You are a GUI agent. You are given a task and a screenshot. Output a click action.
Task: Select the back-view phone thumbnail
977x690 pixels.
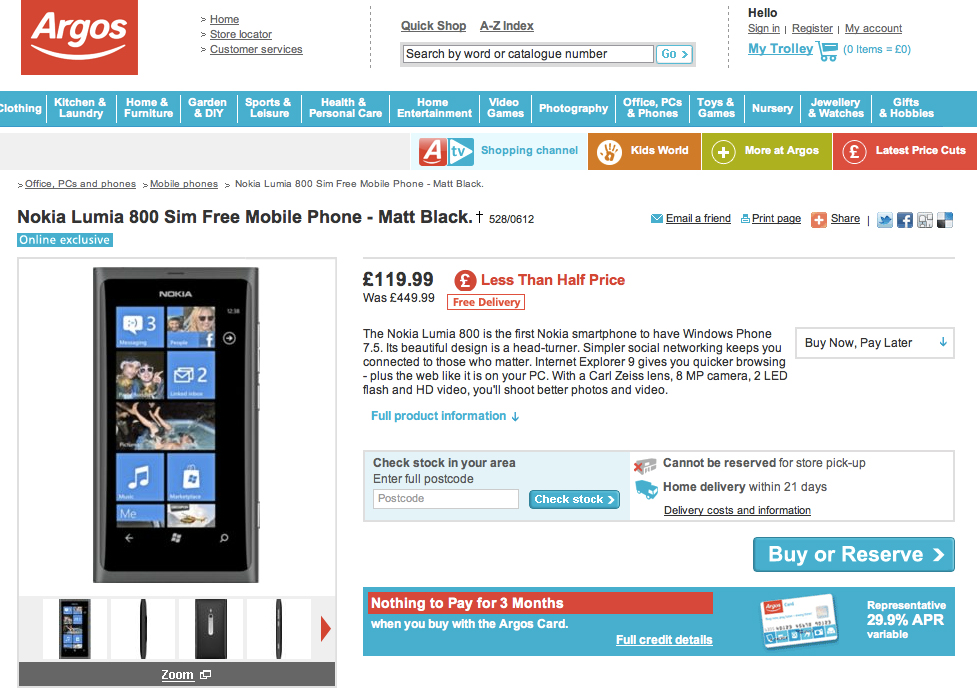click(211, 629)
